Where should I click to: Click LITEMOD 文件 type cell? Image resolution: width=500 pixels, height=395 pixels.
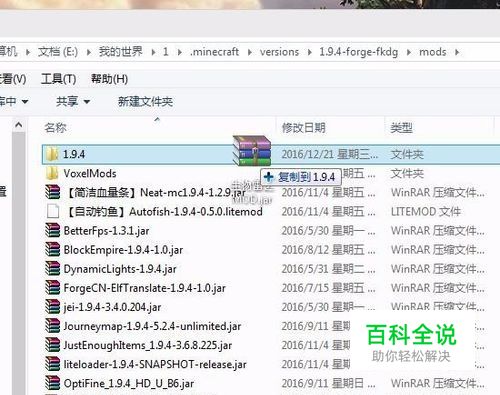tap(425, 211)
